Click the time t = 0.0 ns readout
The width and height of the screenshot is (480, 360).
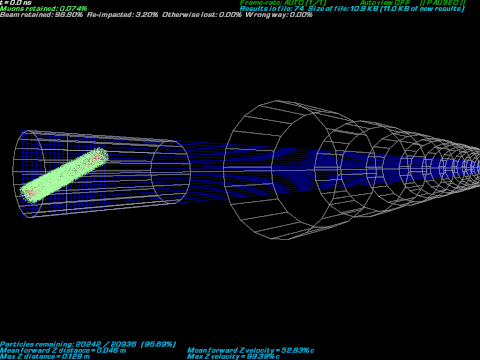coord(16,3)
